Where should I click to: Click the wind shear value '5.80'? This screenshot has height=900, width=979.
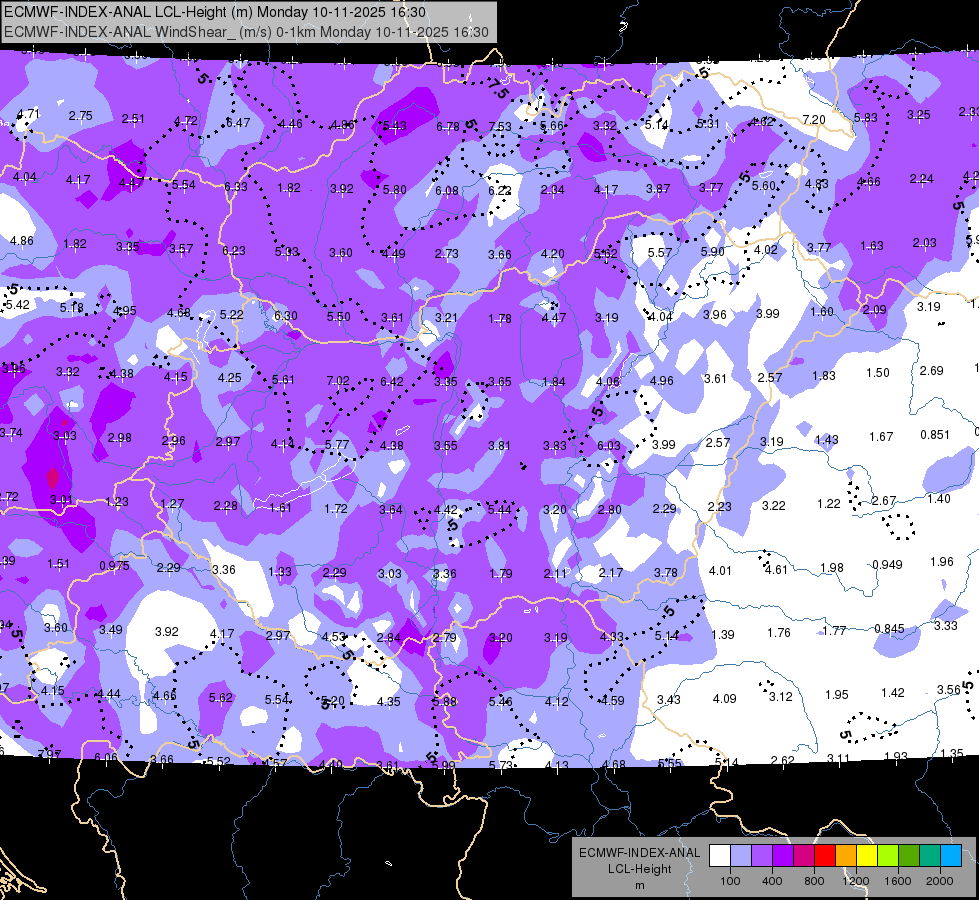point(395,189)
